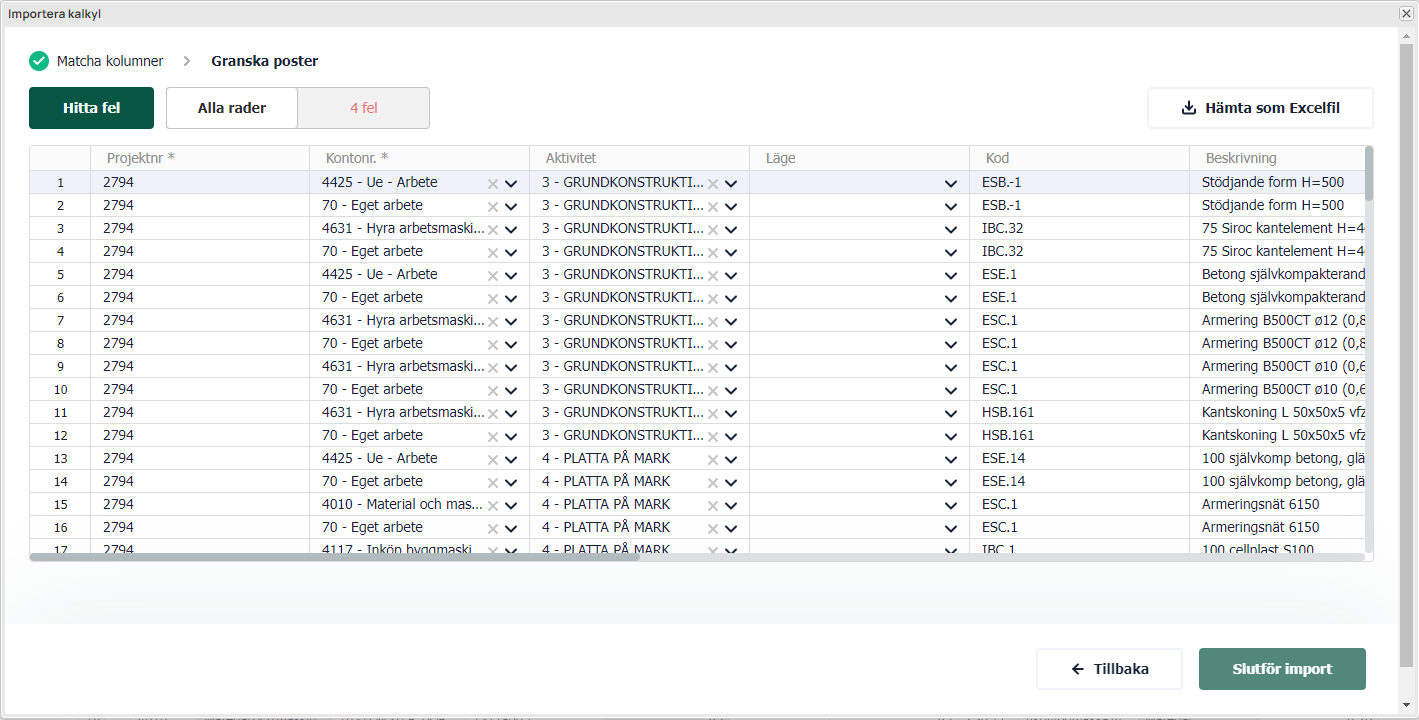Click the green checkmark beside Matcha kolumner
The height and width of the screenshot is (720, 1419).
(x=39, y=61)
